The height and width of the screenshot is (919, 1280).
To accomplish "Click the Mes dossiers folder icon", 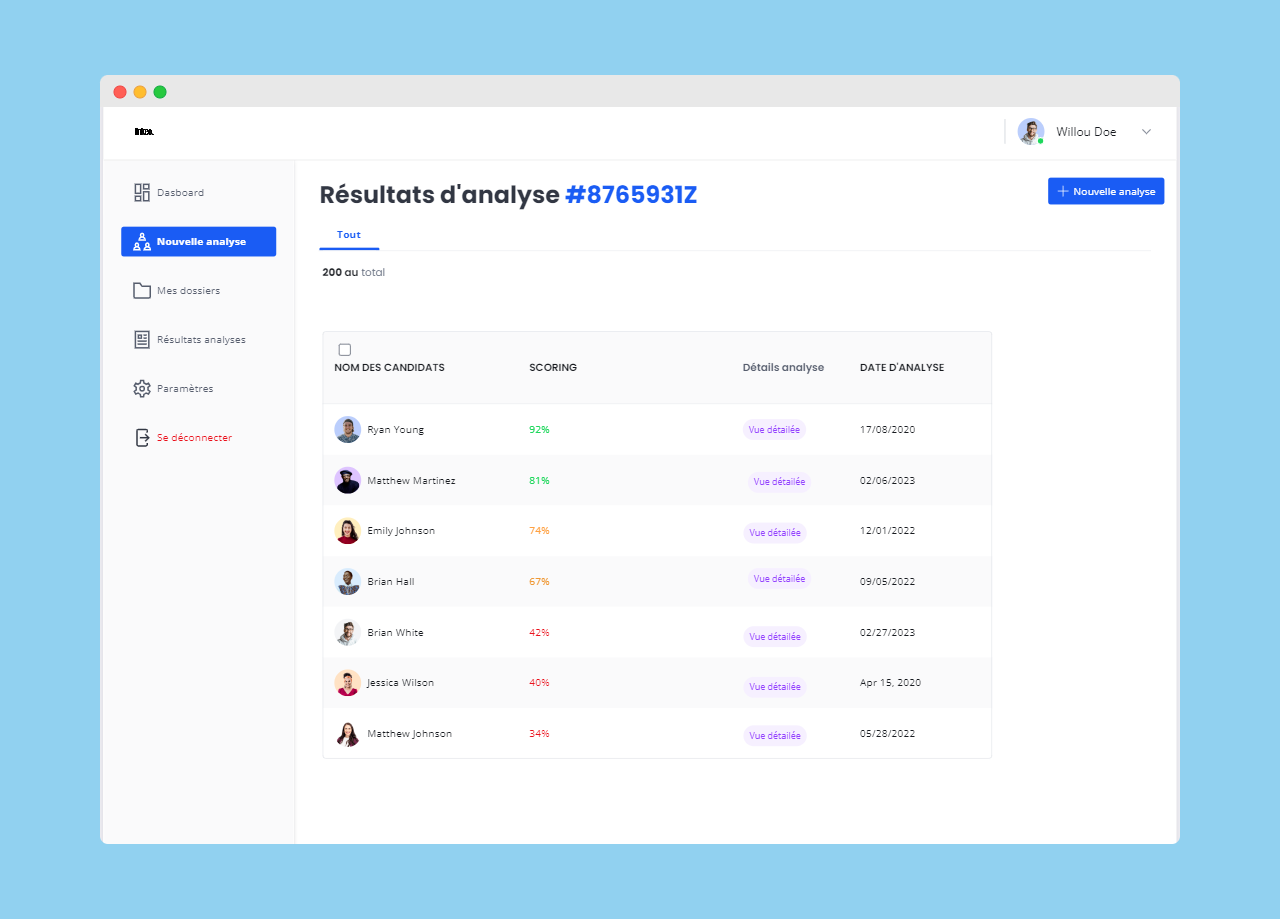I will click(x=142, y=290).
